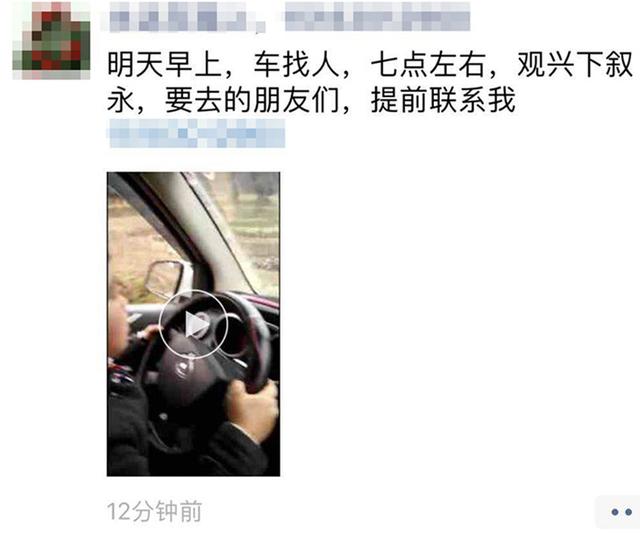640x534 pixels.
Task: Play the video with the circular play button
Action: 193,324
